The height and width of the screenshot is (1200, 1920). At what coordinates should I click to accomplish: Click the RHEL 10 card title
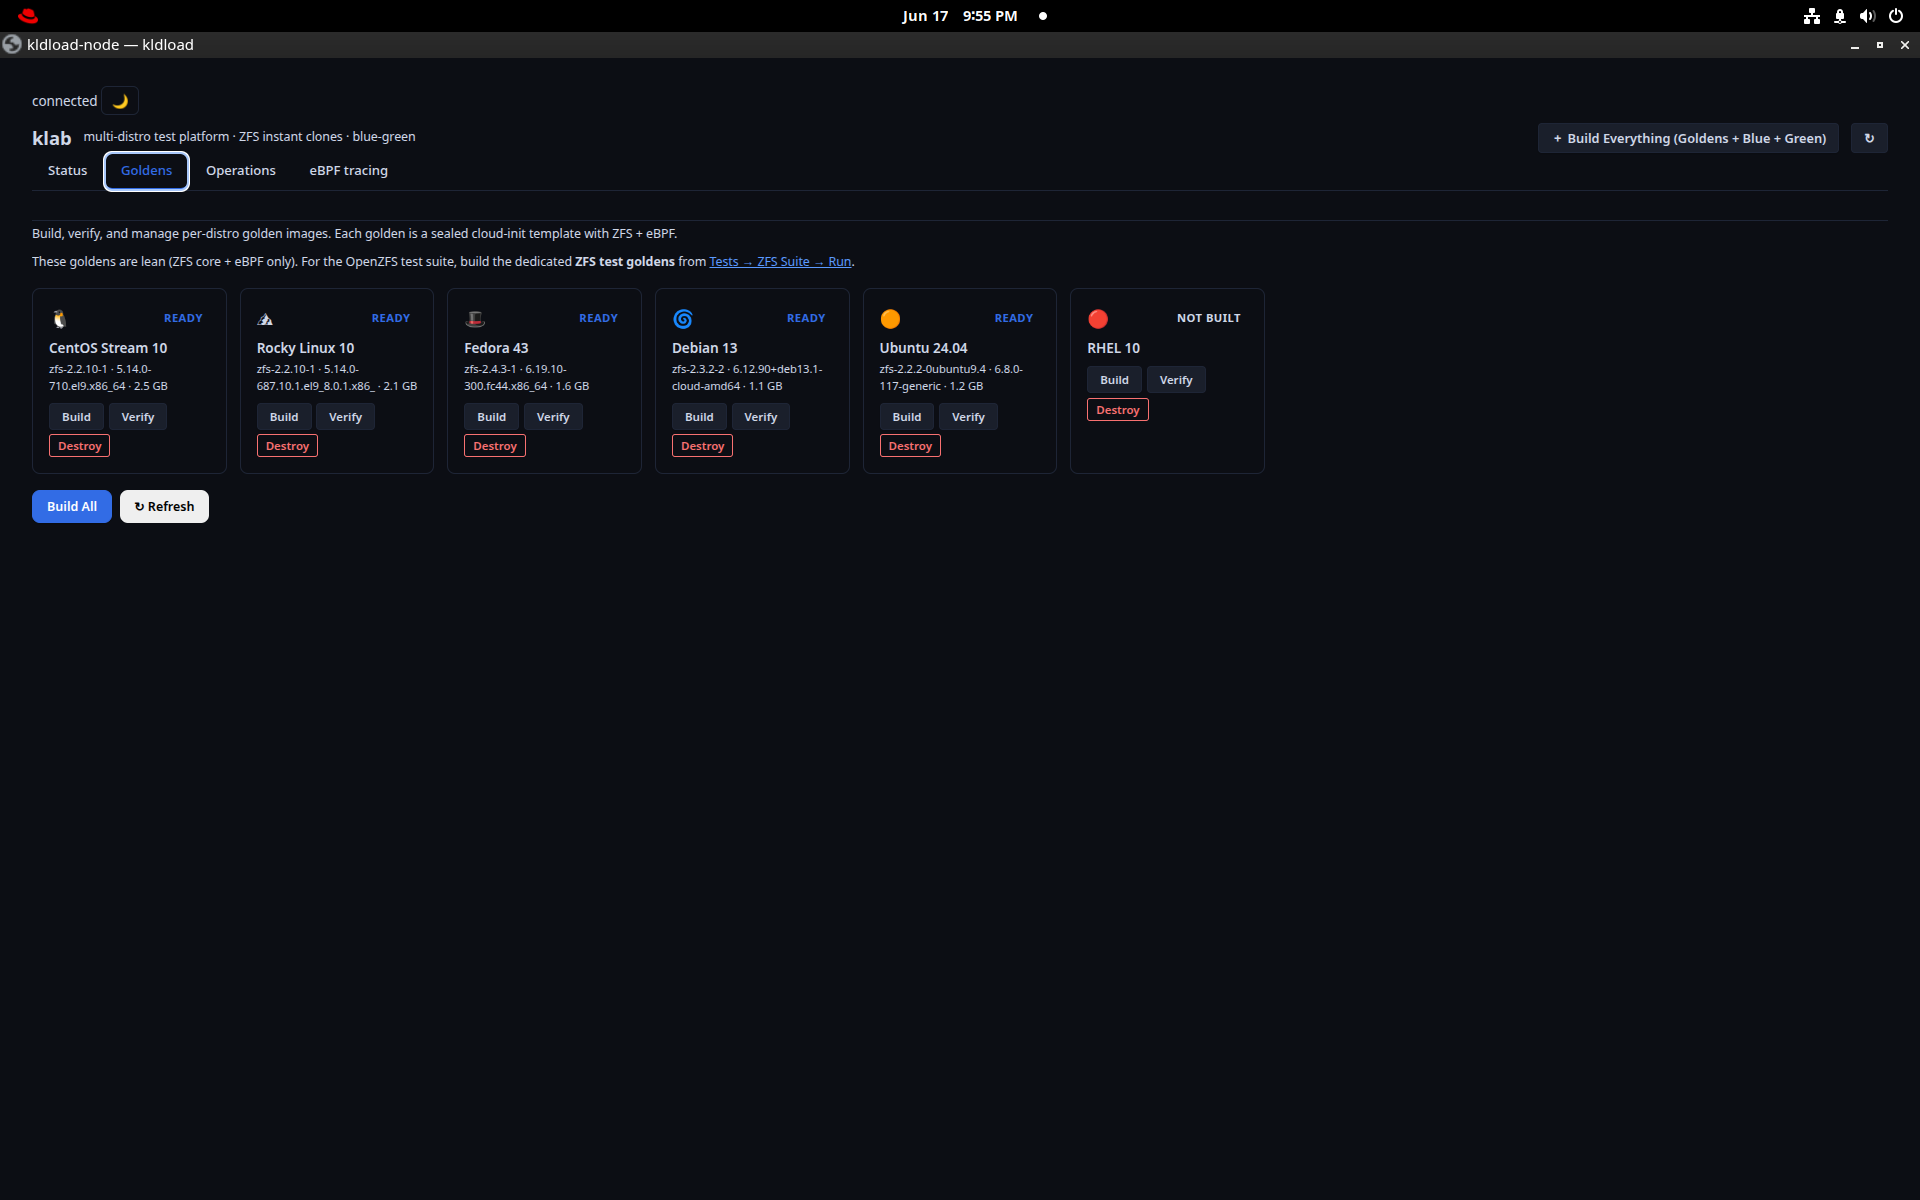[1114, 348]
